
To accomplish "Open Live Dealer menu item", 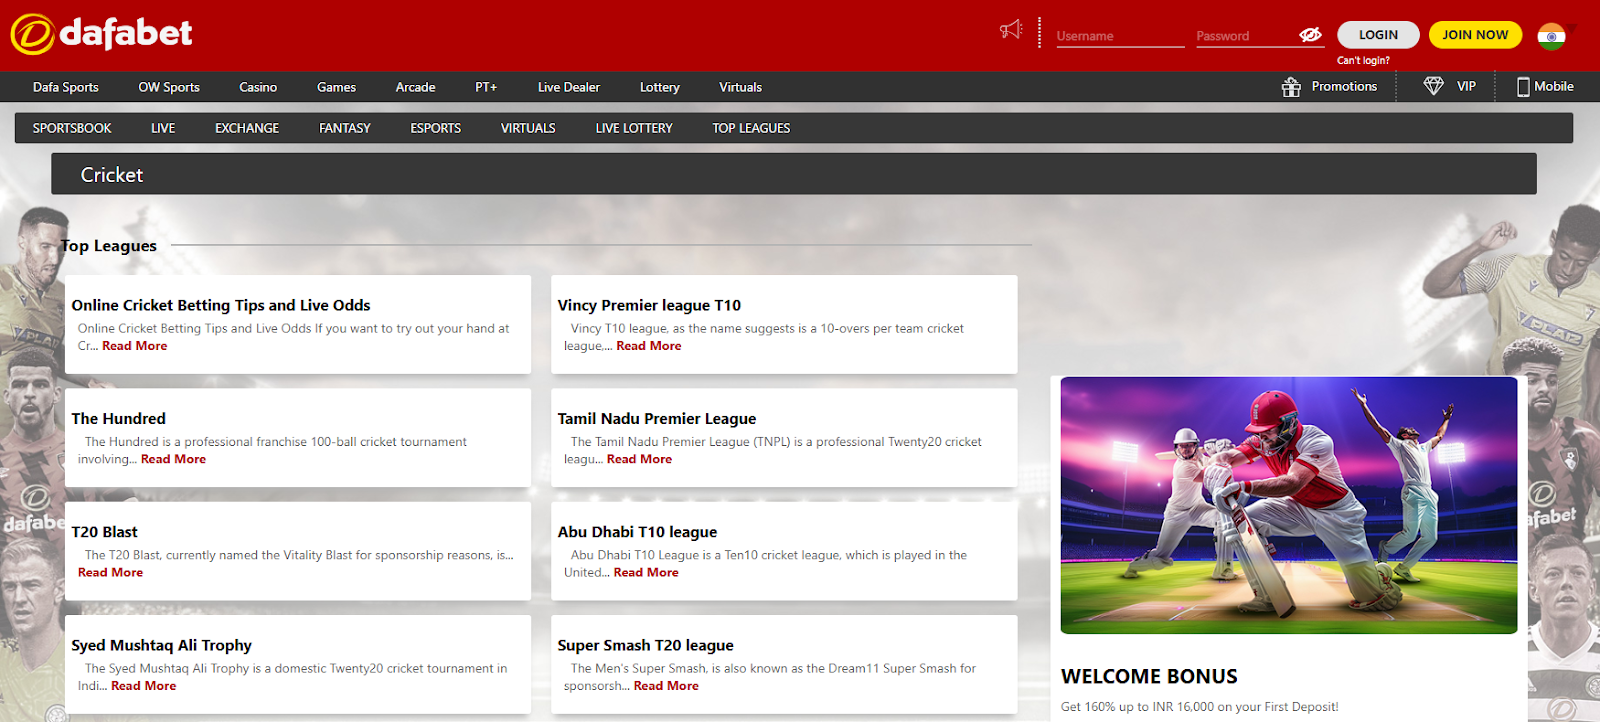I will (569, 87).
